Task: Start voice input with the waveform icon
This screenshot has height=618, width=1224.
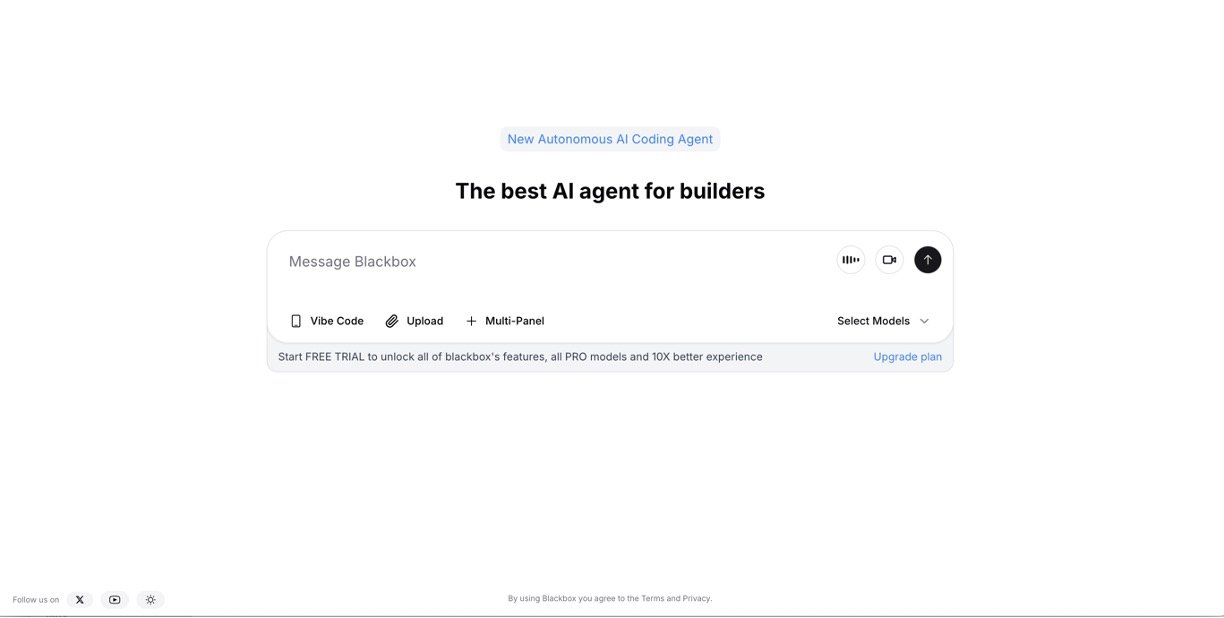Action: pyautogui.click(x=850, y=260)
